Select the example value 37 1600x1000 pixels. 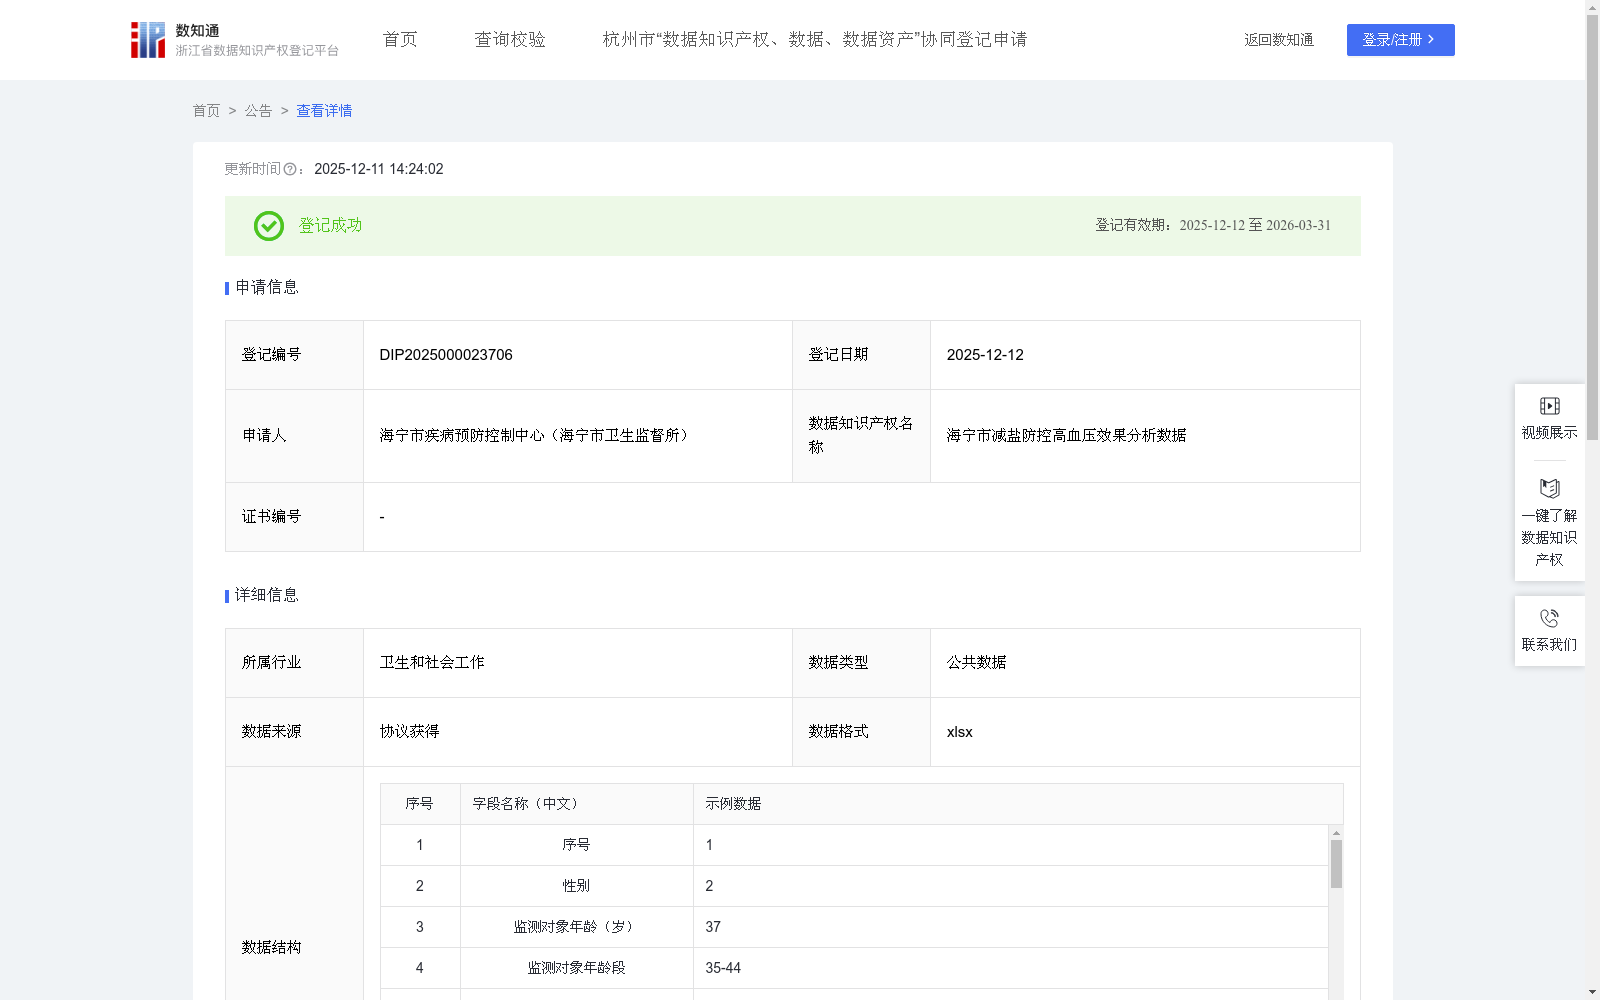713,927
